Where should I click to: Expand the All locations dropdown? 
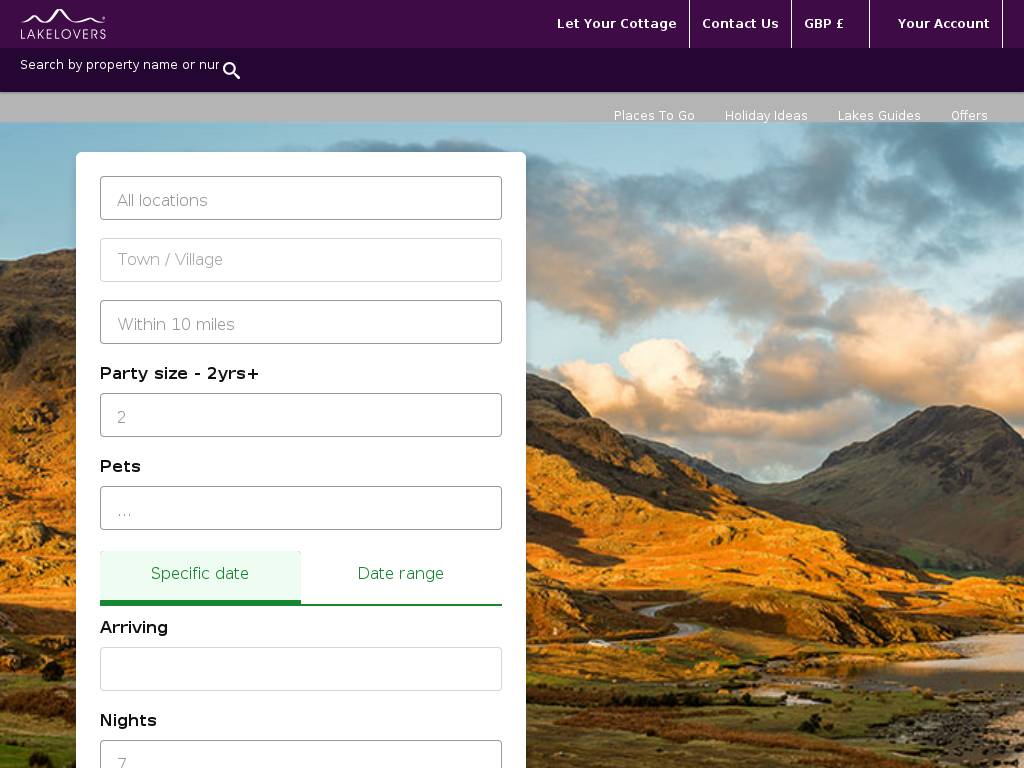(301, 199)
